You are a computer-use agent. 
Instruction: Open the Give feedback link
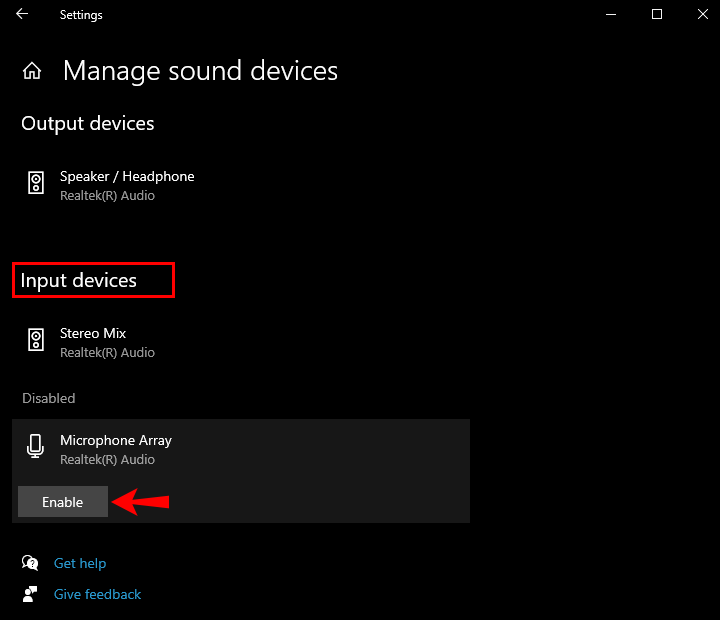[98, 594]
